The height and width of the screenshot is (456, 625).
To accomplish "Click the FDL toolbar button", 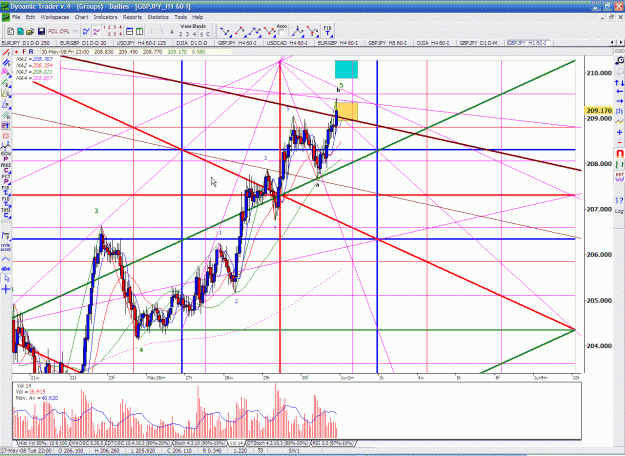I will pyautogui.click(x=53, y=31).
